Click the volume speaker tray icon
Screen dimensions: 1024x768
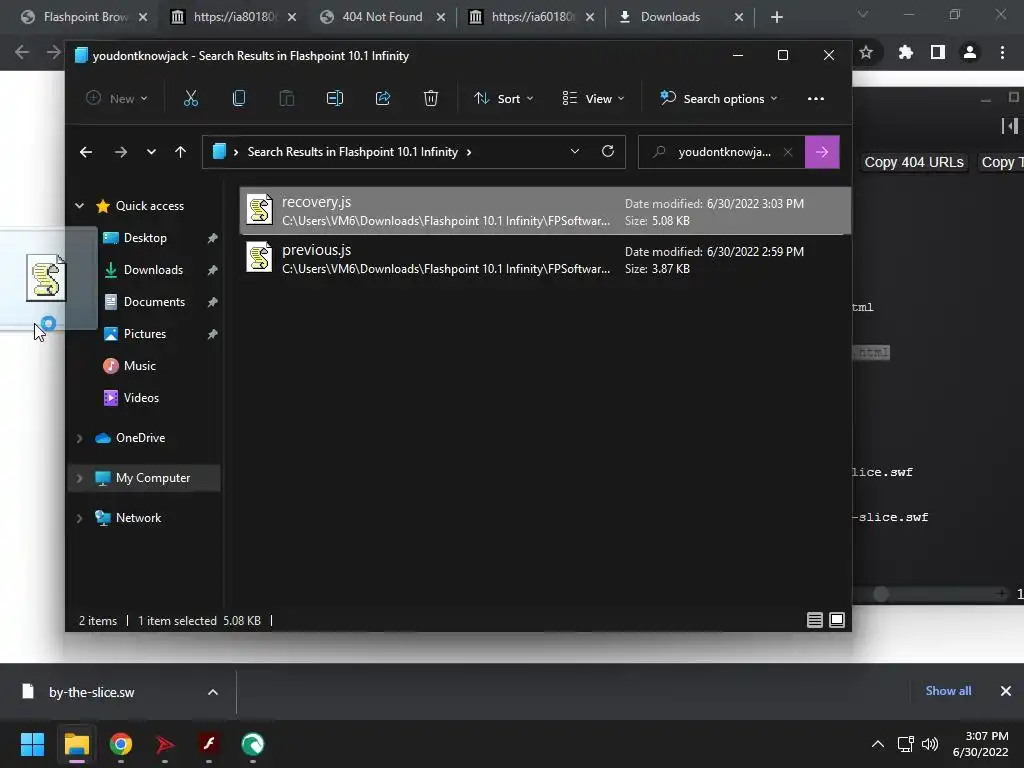(930, 744)
